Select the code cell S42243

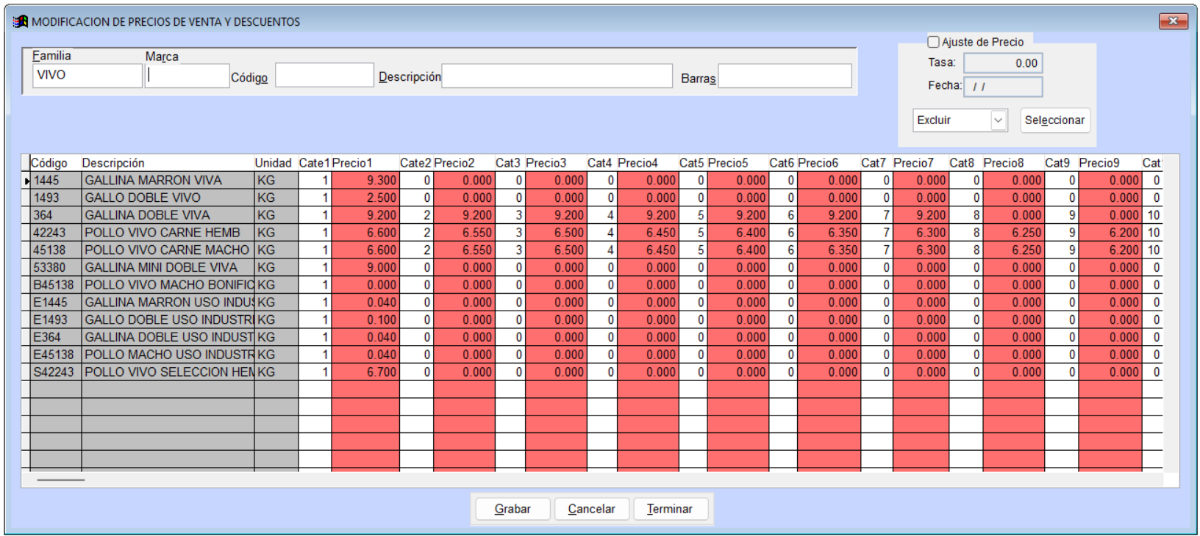click(x=55, y=372)
